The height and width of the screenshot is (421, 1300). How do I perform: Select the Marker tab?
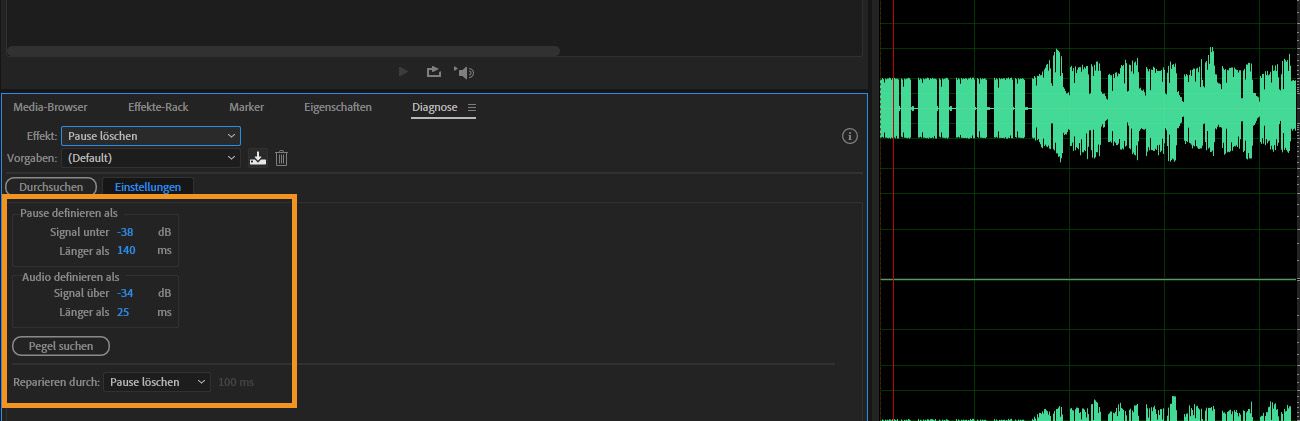[x=246, y=107]
